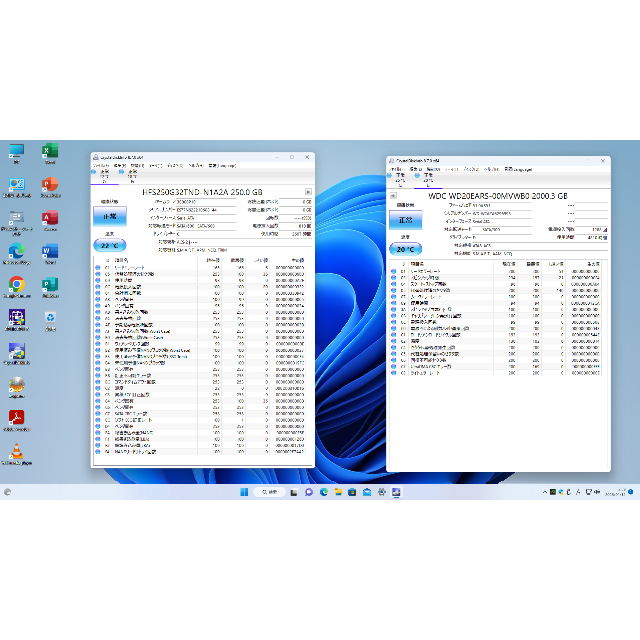Open Microsoft Edge desktop shortcut
Viewport: 640px width, 640px height.
[16, 254]
